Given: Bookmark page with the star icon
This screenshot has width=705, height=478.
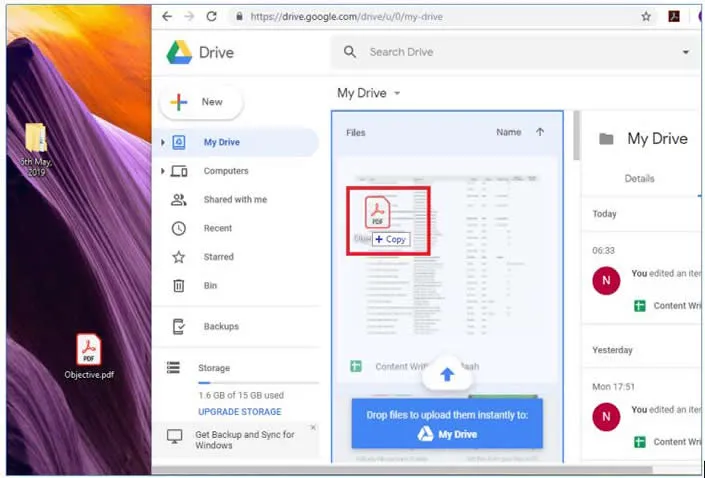Looking at the screenshot, I should coord(646,17).
